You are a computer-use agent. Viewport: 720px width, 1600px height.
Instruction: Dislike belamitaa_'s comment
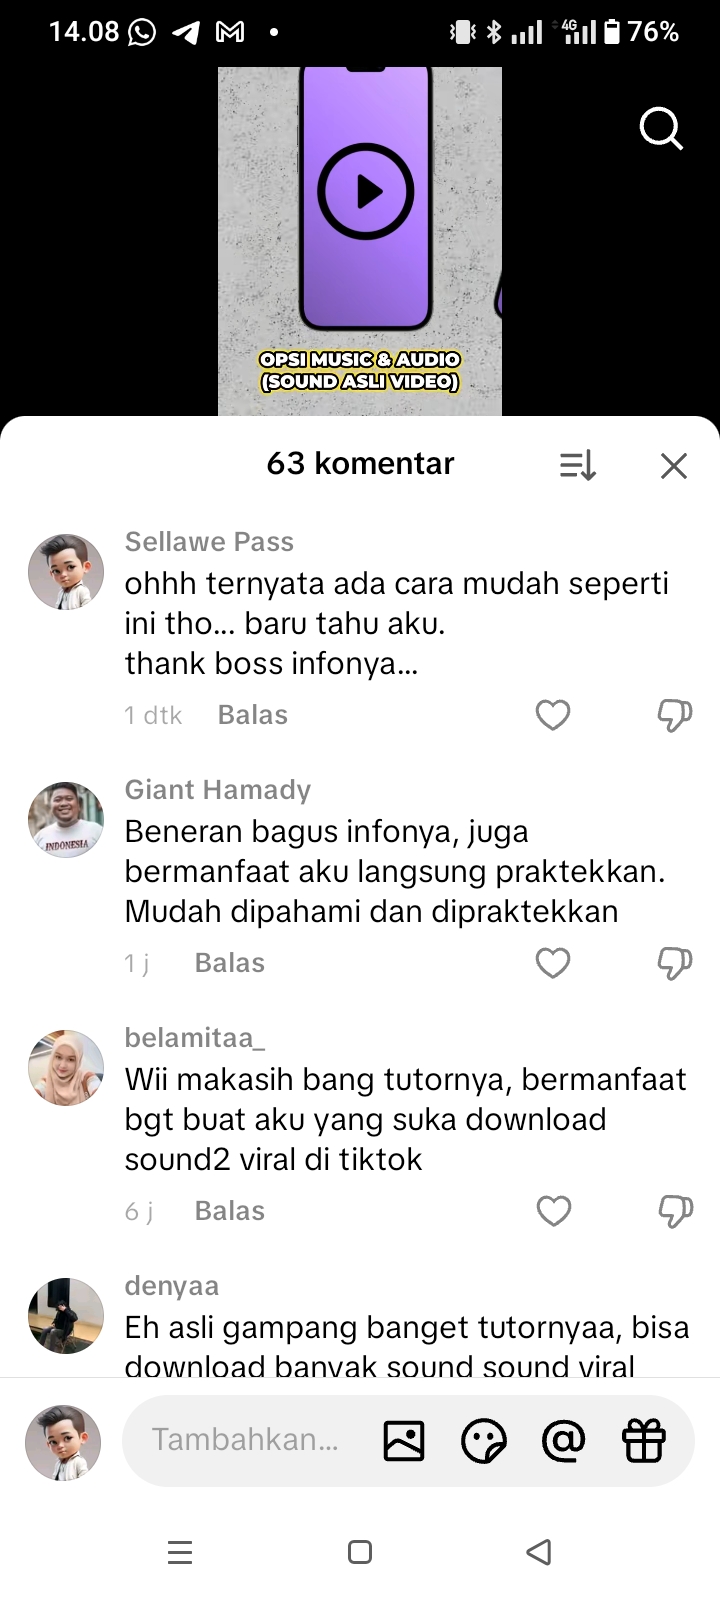(675, 1211)
